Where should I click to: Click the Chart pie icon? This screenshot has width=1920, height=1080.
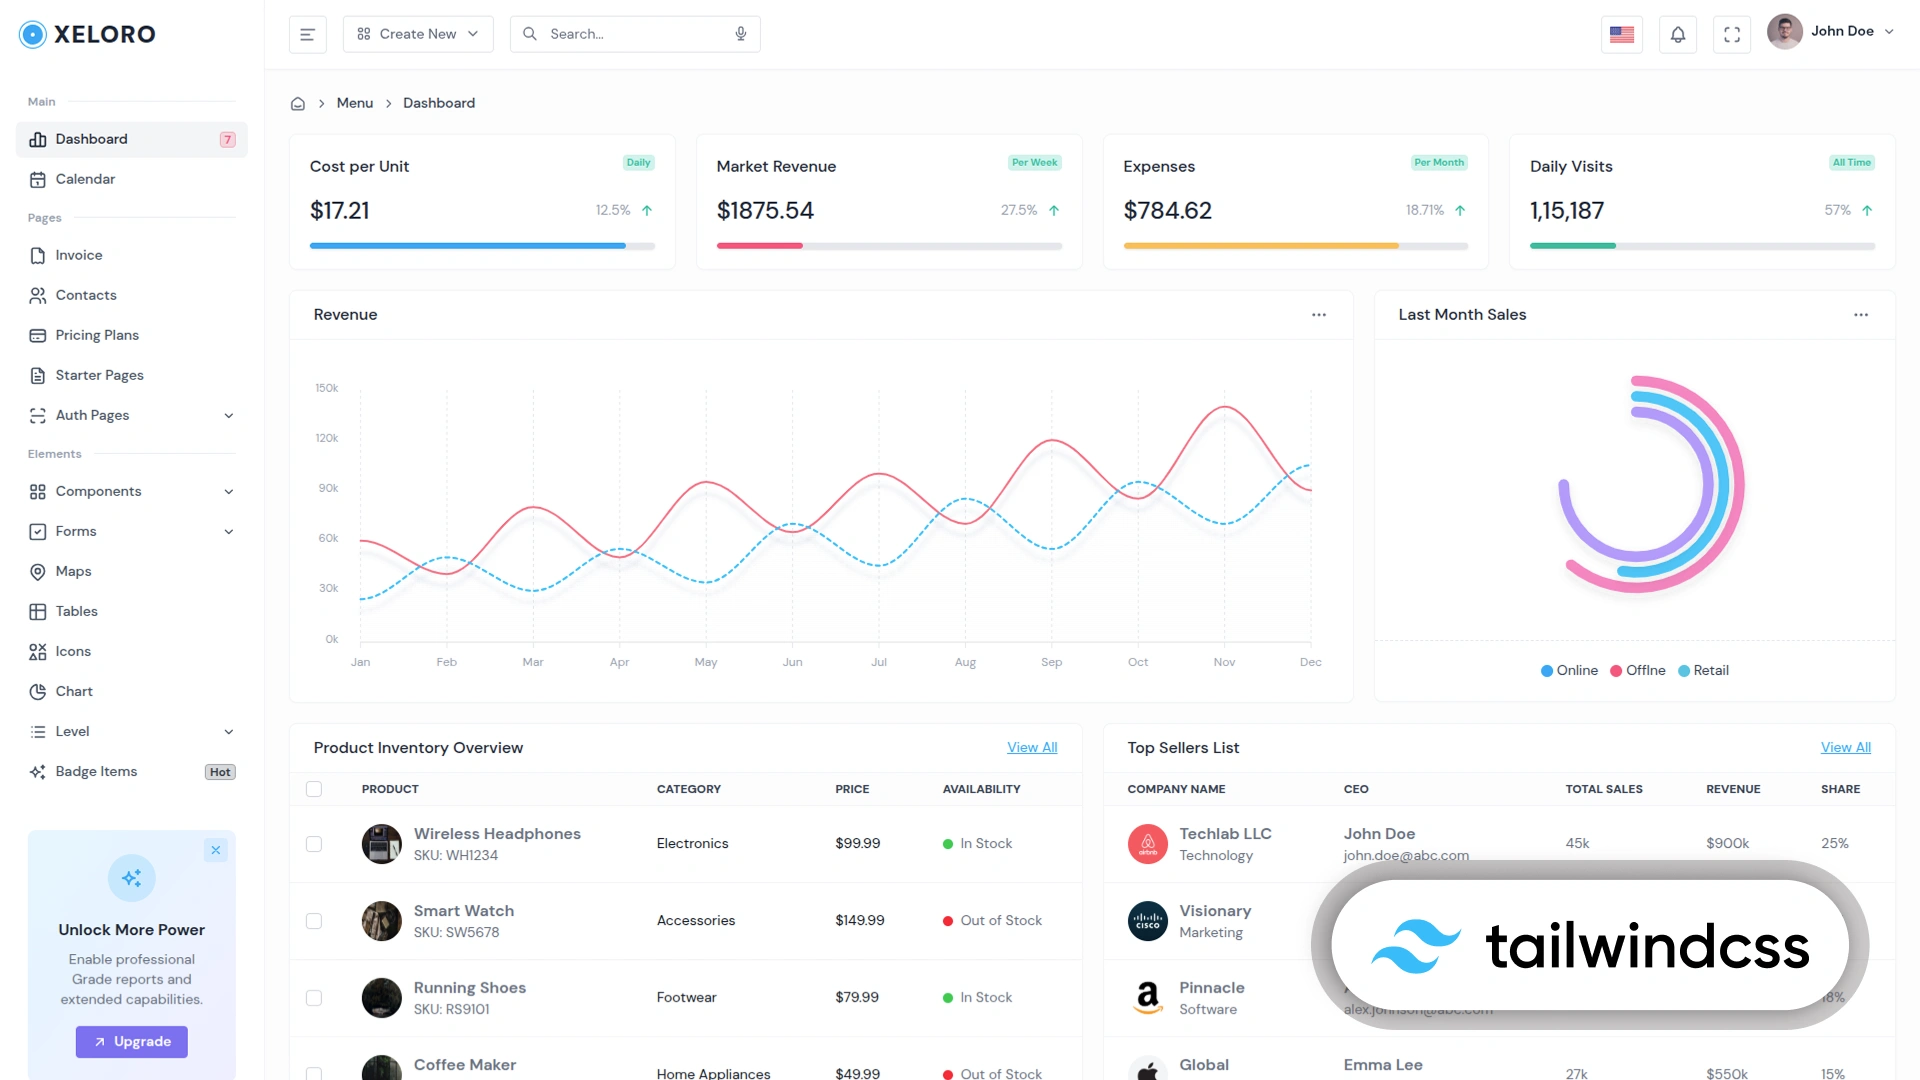tap(38, 691)
